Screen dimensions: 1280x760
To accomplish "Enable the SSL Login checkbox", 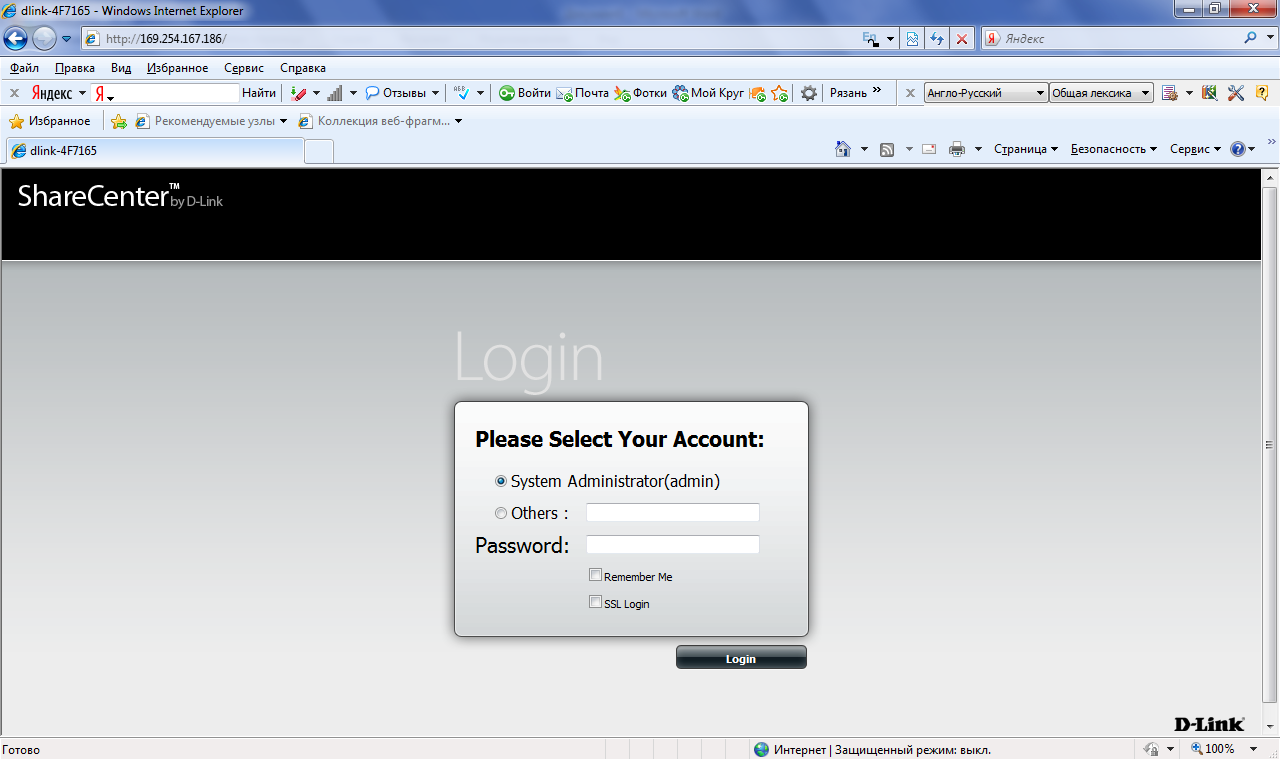I will [x=595, y=602].
